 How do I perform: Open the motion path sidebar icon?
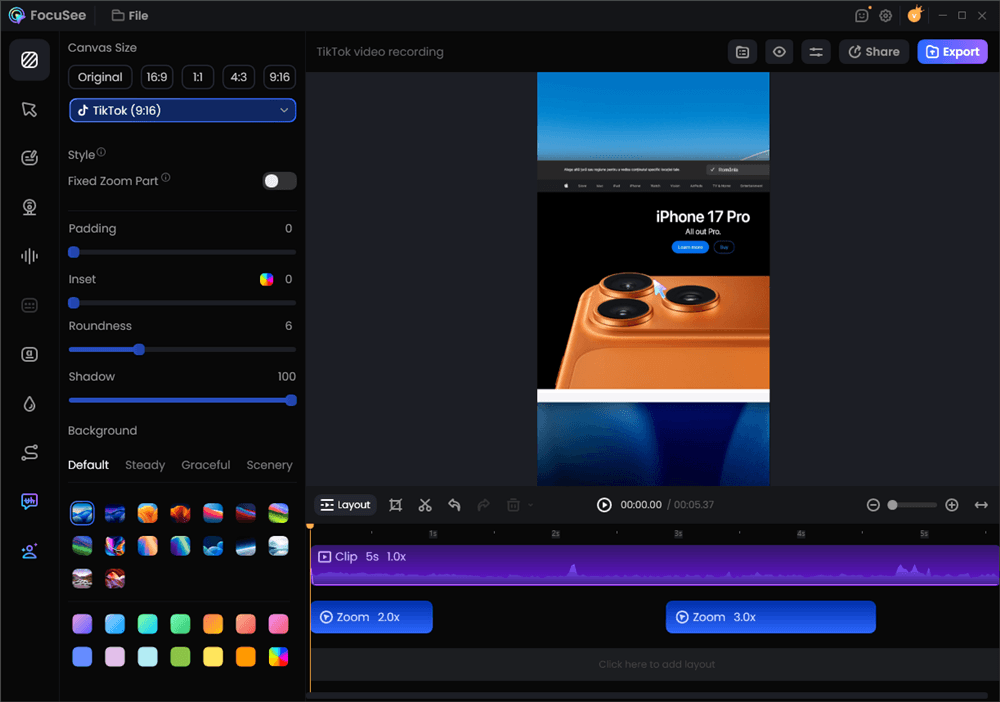click(29, 453)
